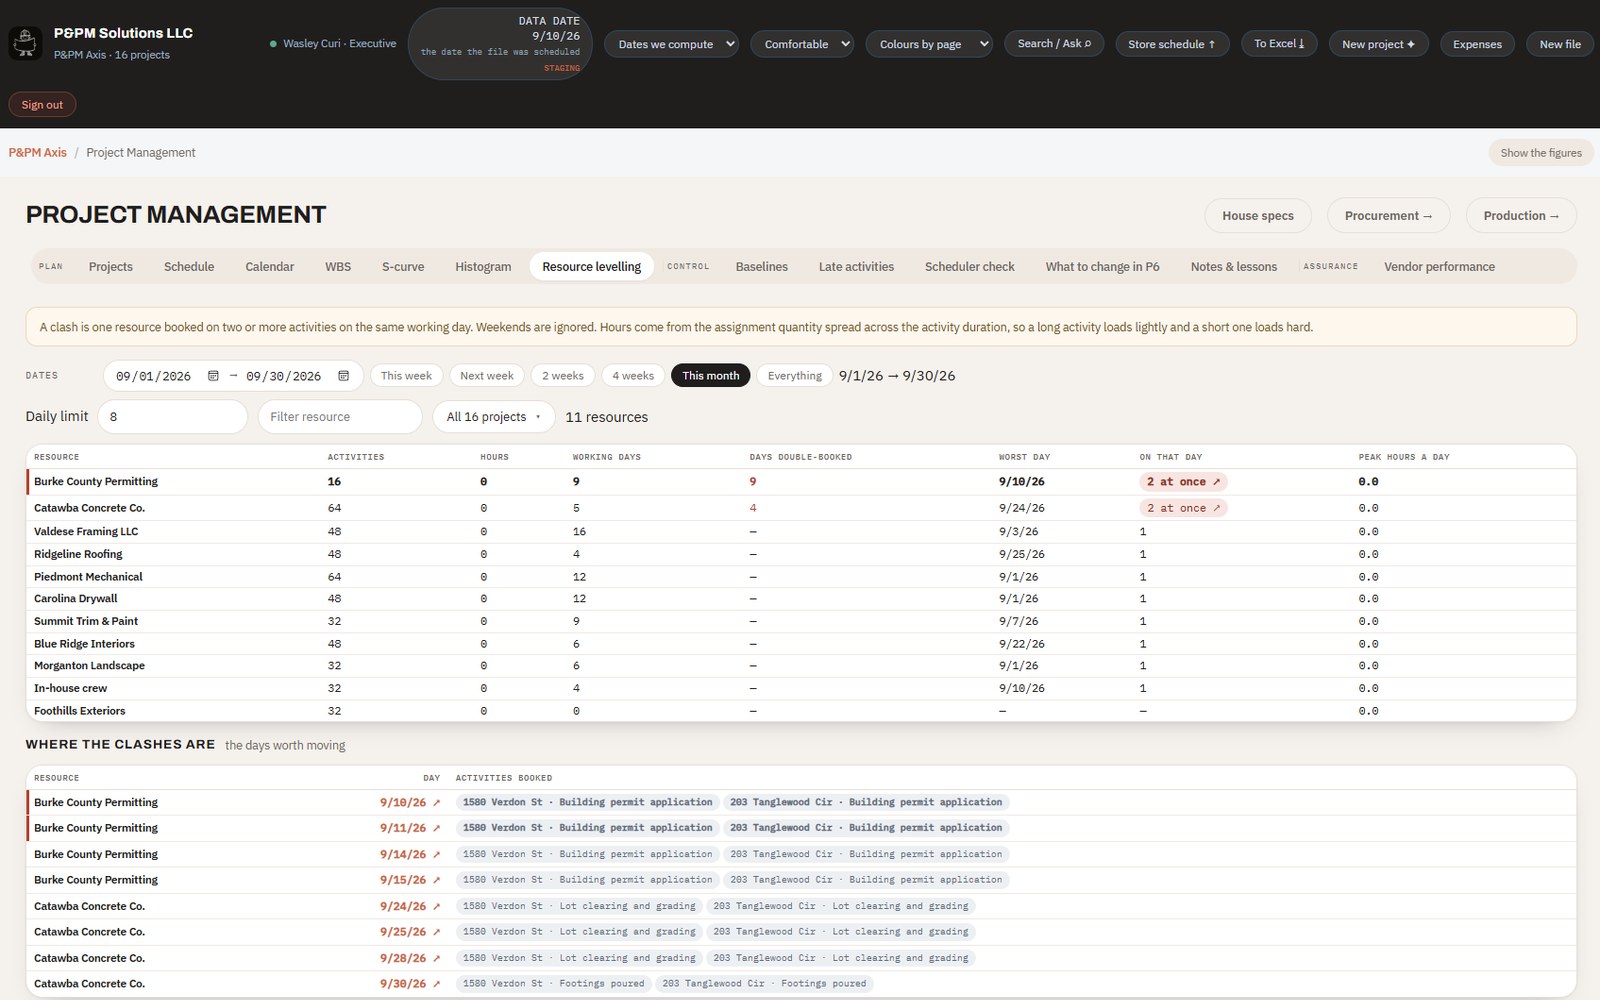Expand the 'All 16 projects' filter dropdown
Viewport: 1600px width, 1000px height.
point(493,417)
